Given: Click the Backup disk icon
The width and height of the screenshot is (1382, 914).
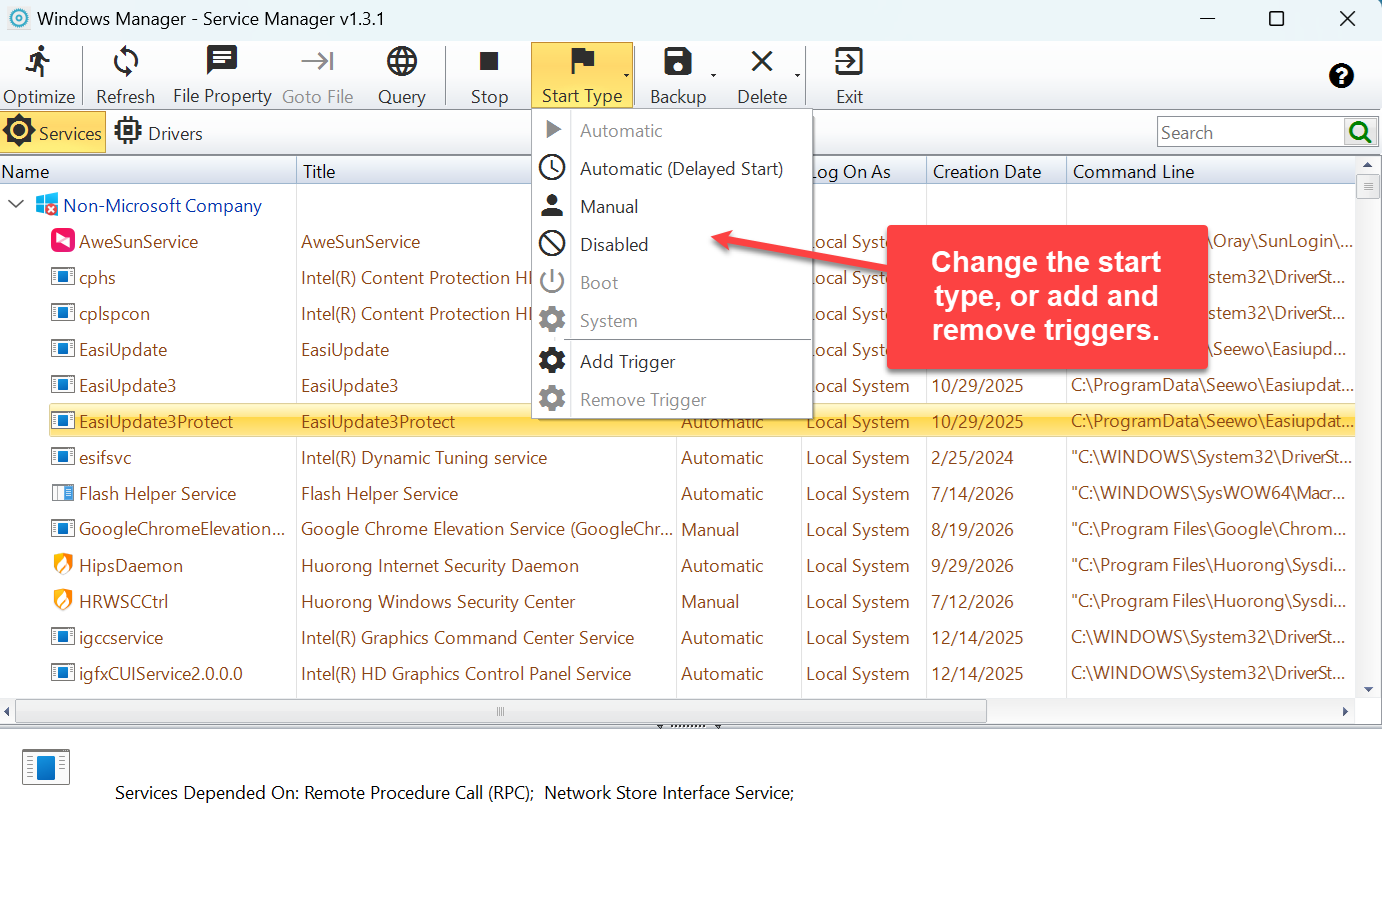Looking at the screenshot, I should coord(678,62).
